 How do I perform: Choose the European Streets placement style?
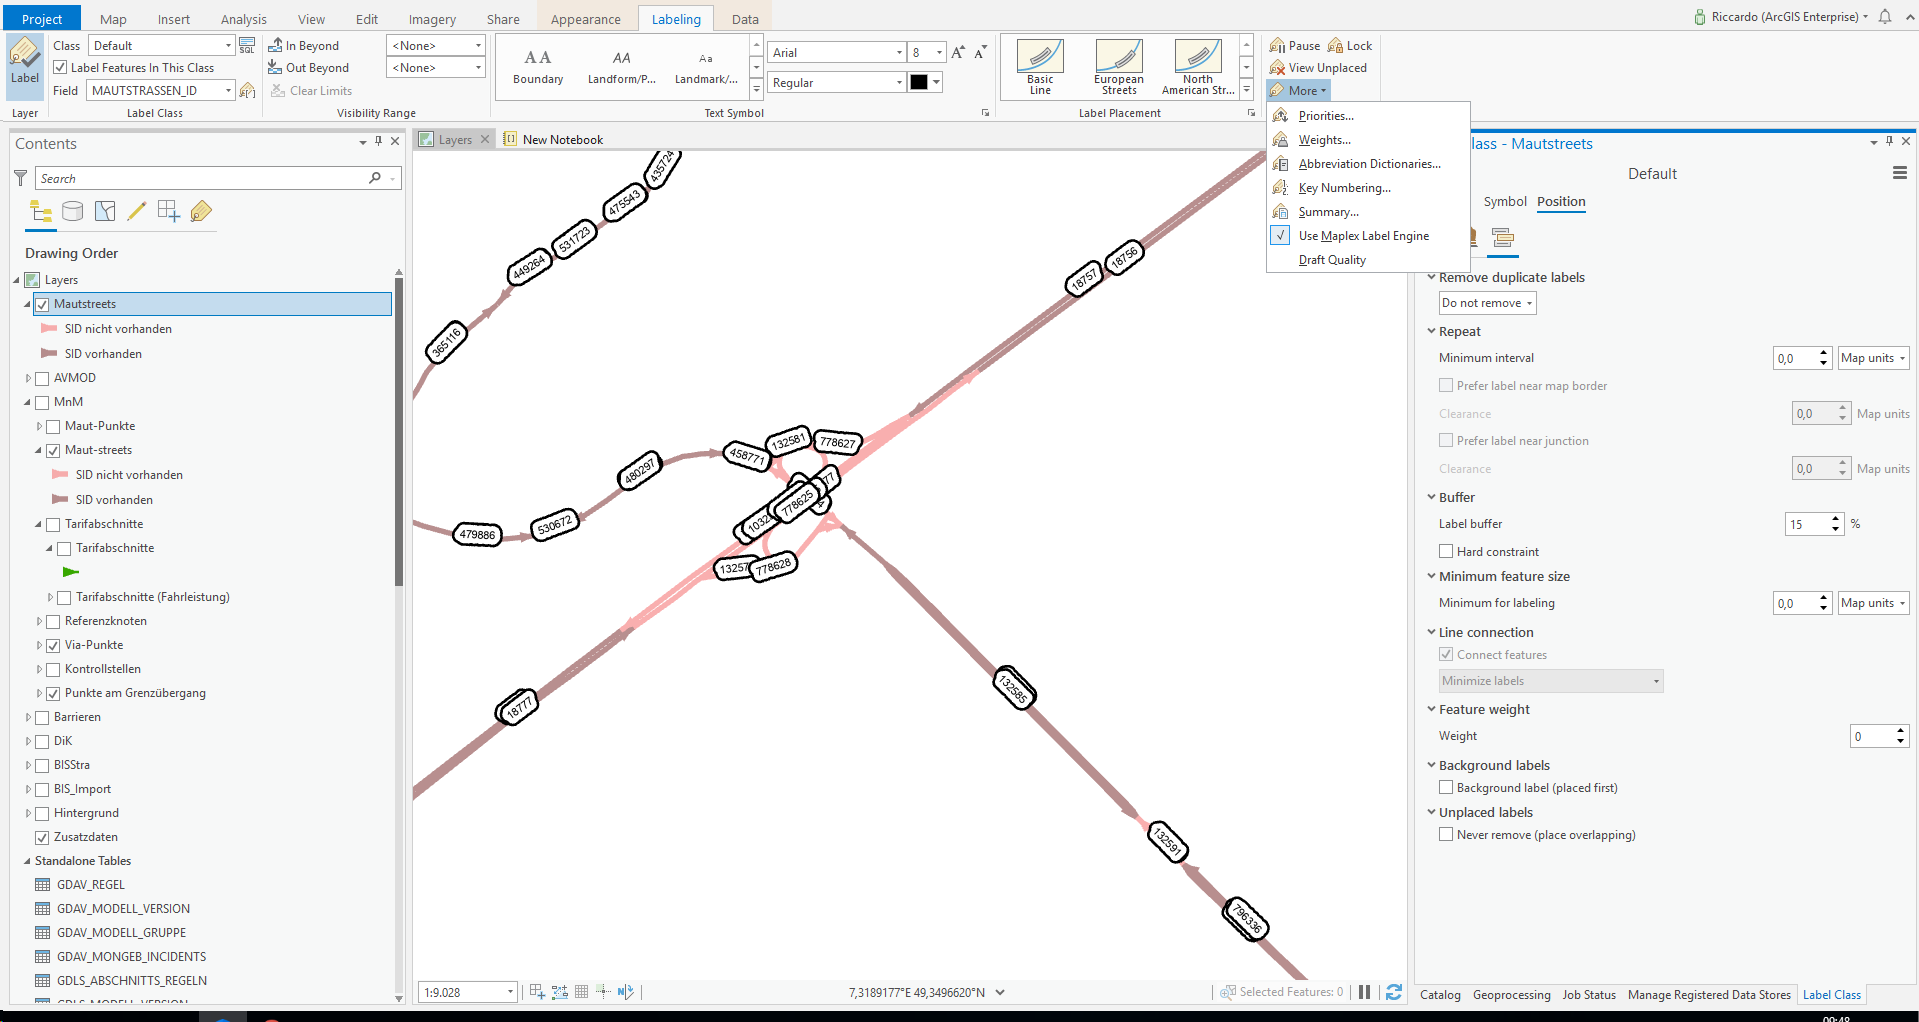point(1118,67)
